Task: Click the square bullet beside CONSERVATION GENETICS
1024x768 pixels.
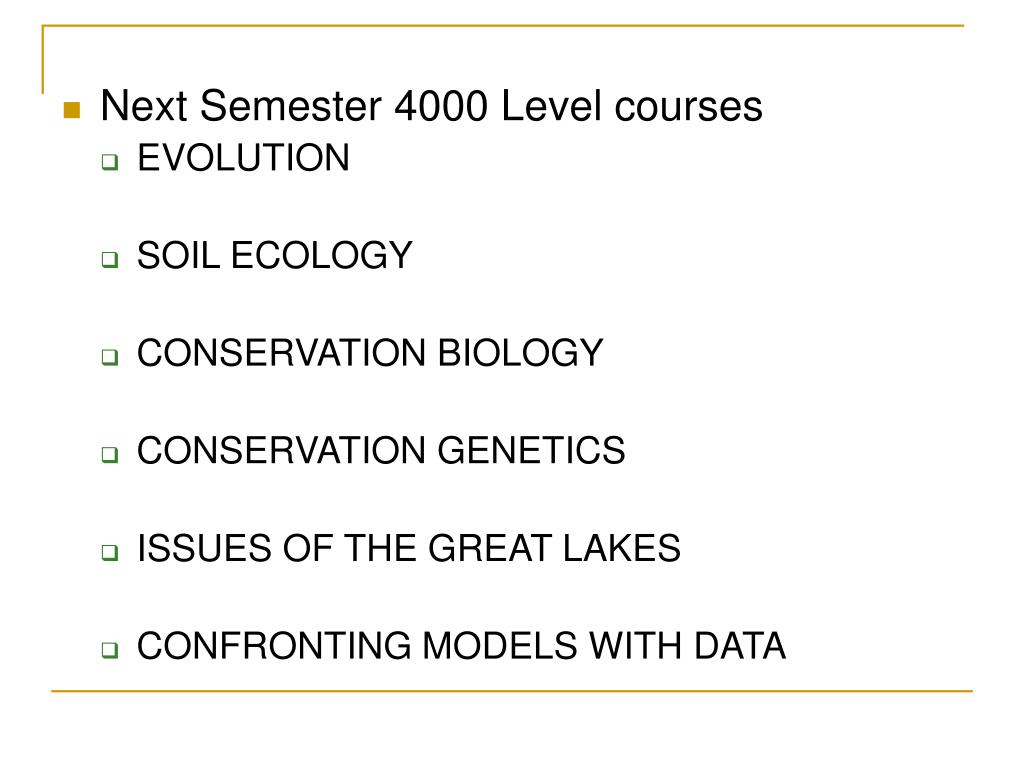Action: click(110, 454)
